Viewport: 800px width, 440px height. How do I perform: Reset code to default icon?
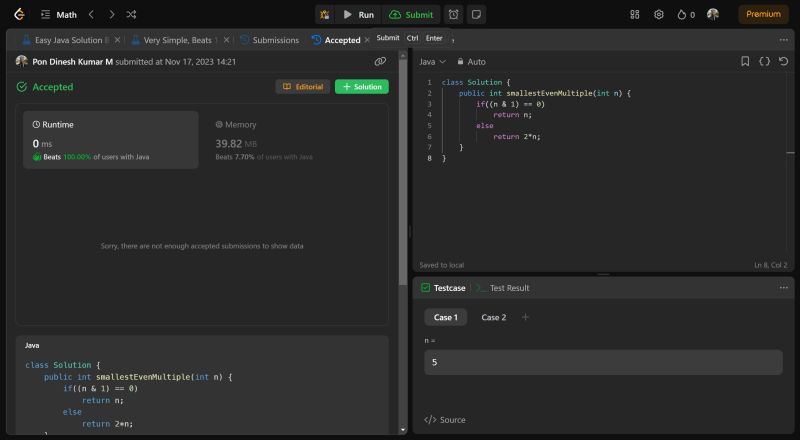tap(784, 62)
